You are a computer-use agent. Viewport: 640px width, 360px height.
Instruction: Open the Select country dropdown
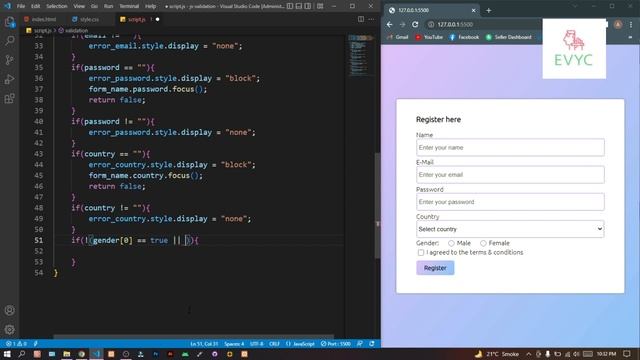[x=510, y=229]
